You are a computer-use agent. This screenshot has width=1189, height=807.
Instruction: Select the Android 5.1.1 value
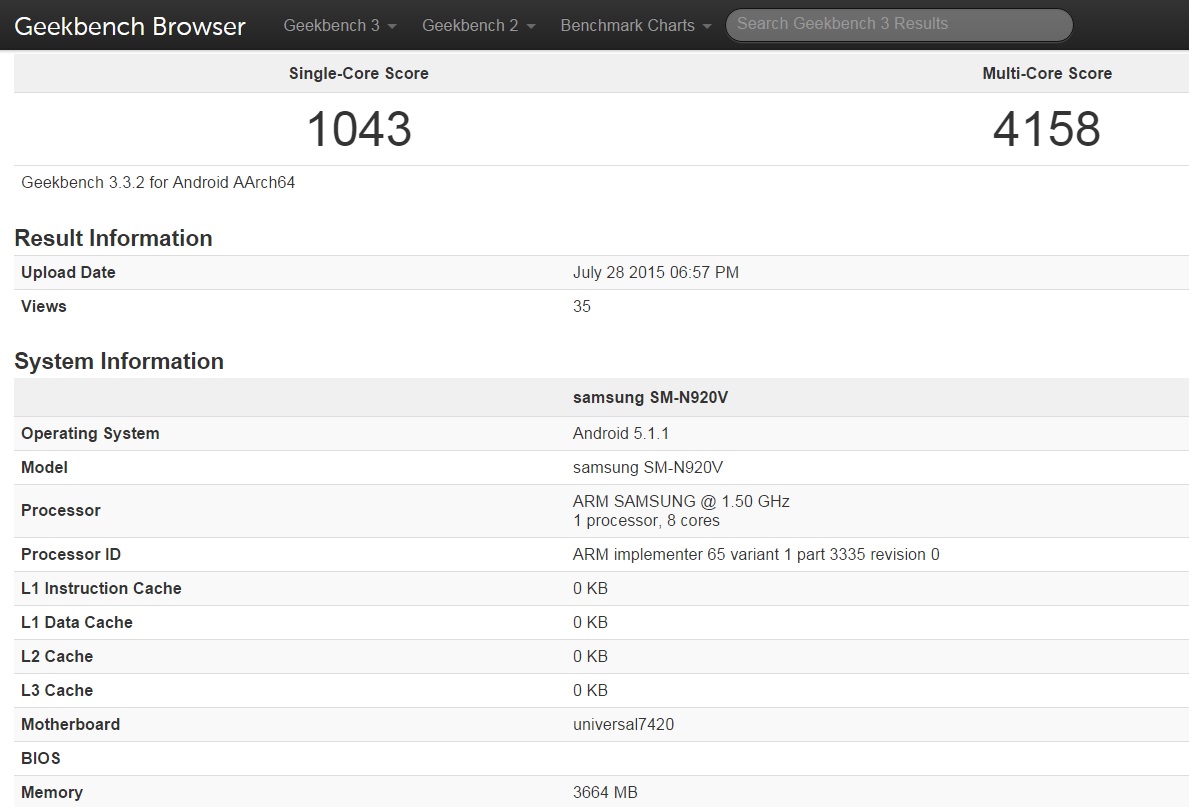pos(620,433)
